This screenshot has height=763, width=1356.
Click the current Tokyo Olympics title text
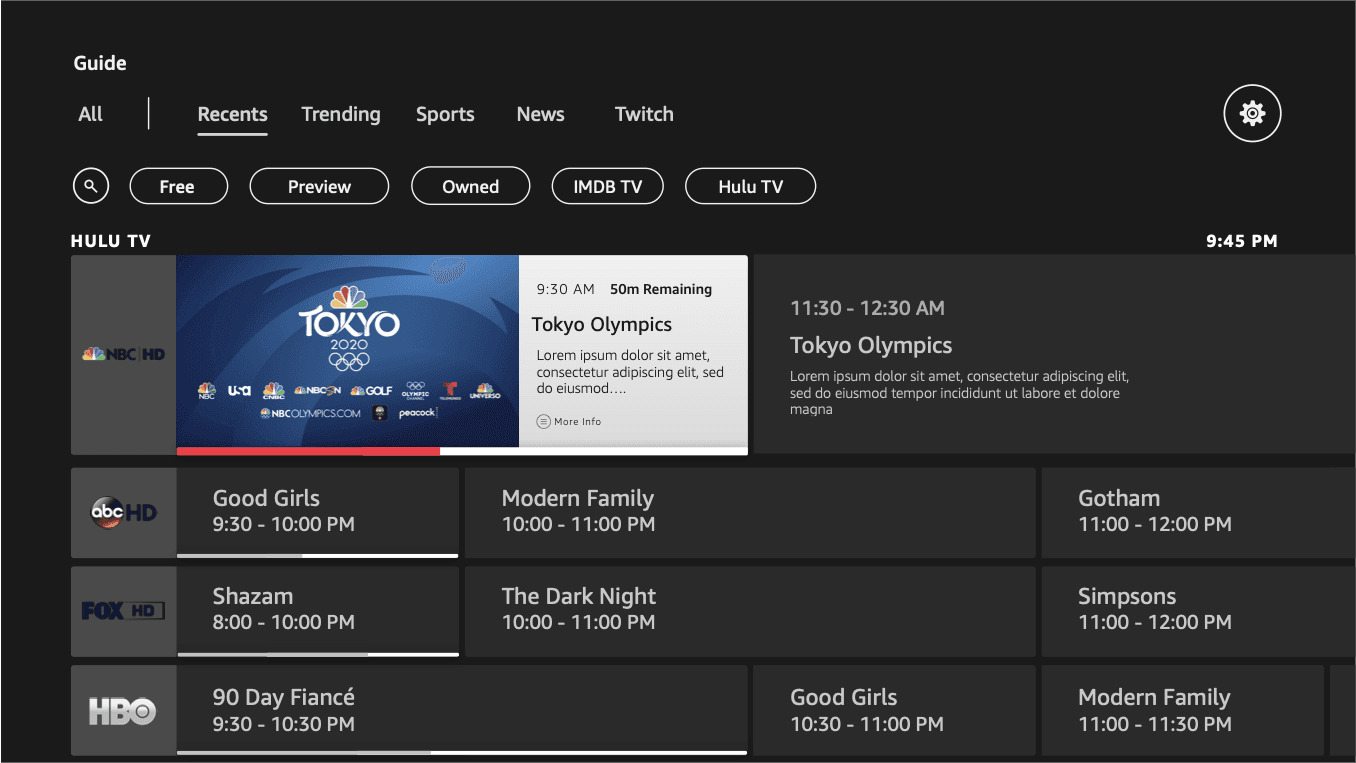pyautogui.click(x=602, y=325)
